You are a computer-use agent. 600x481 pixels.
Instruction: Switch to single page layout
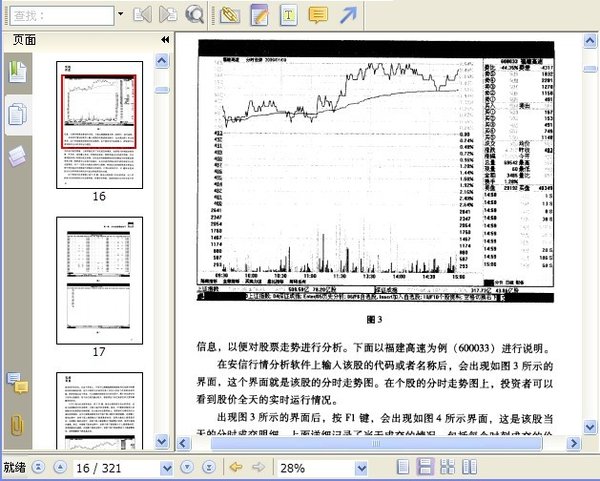[x=403, y=467]
